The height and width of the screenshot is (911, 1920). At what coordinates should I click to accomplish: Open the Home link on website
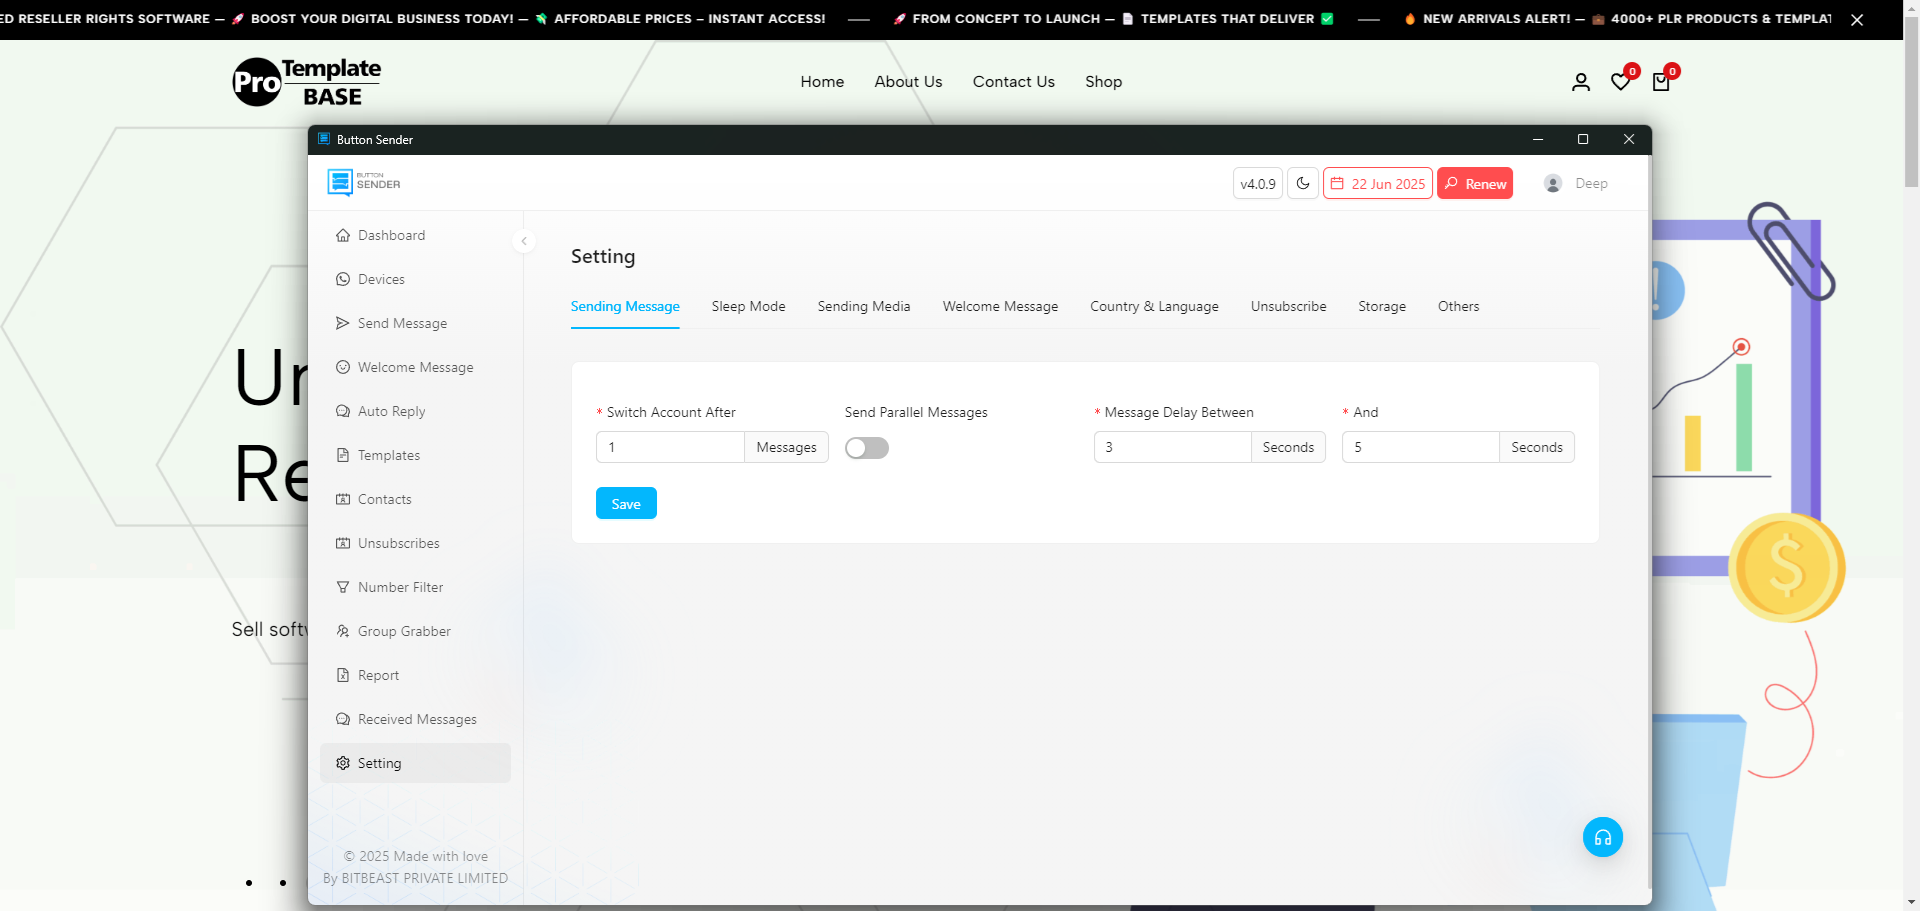tap(822, 82)
